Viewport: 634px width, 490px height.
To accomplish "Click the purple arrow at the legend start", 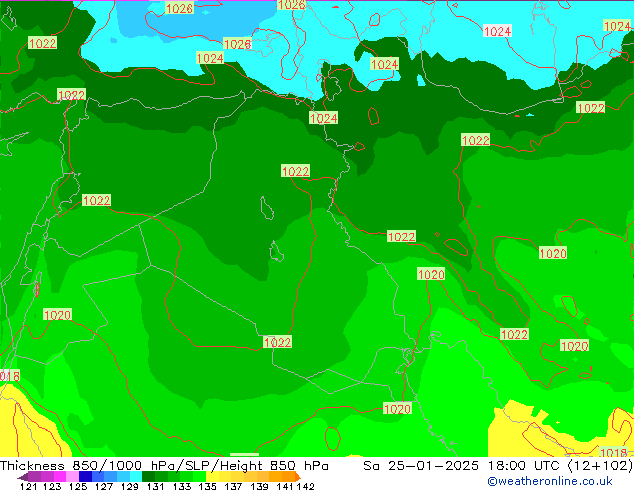I will click(x=23, y=477).
